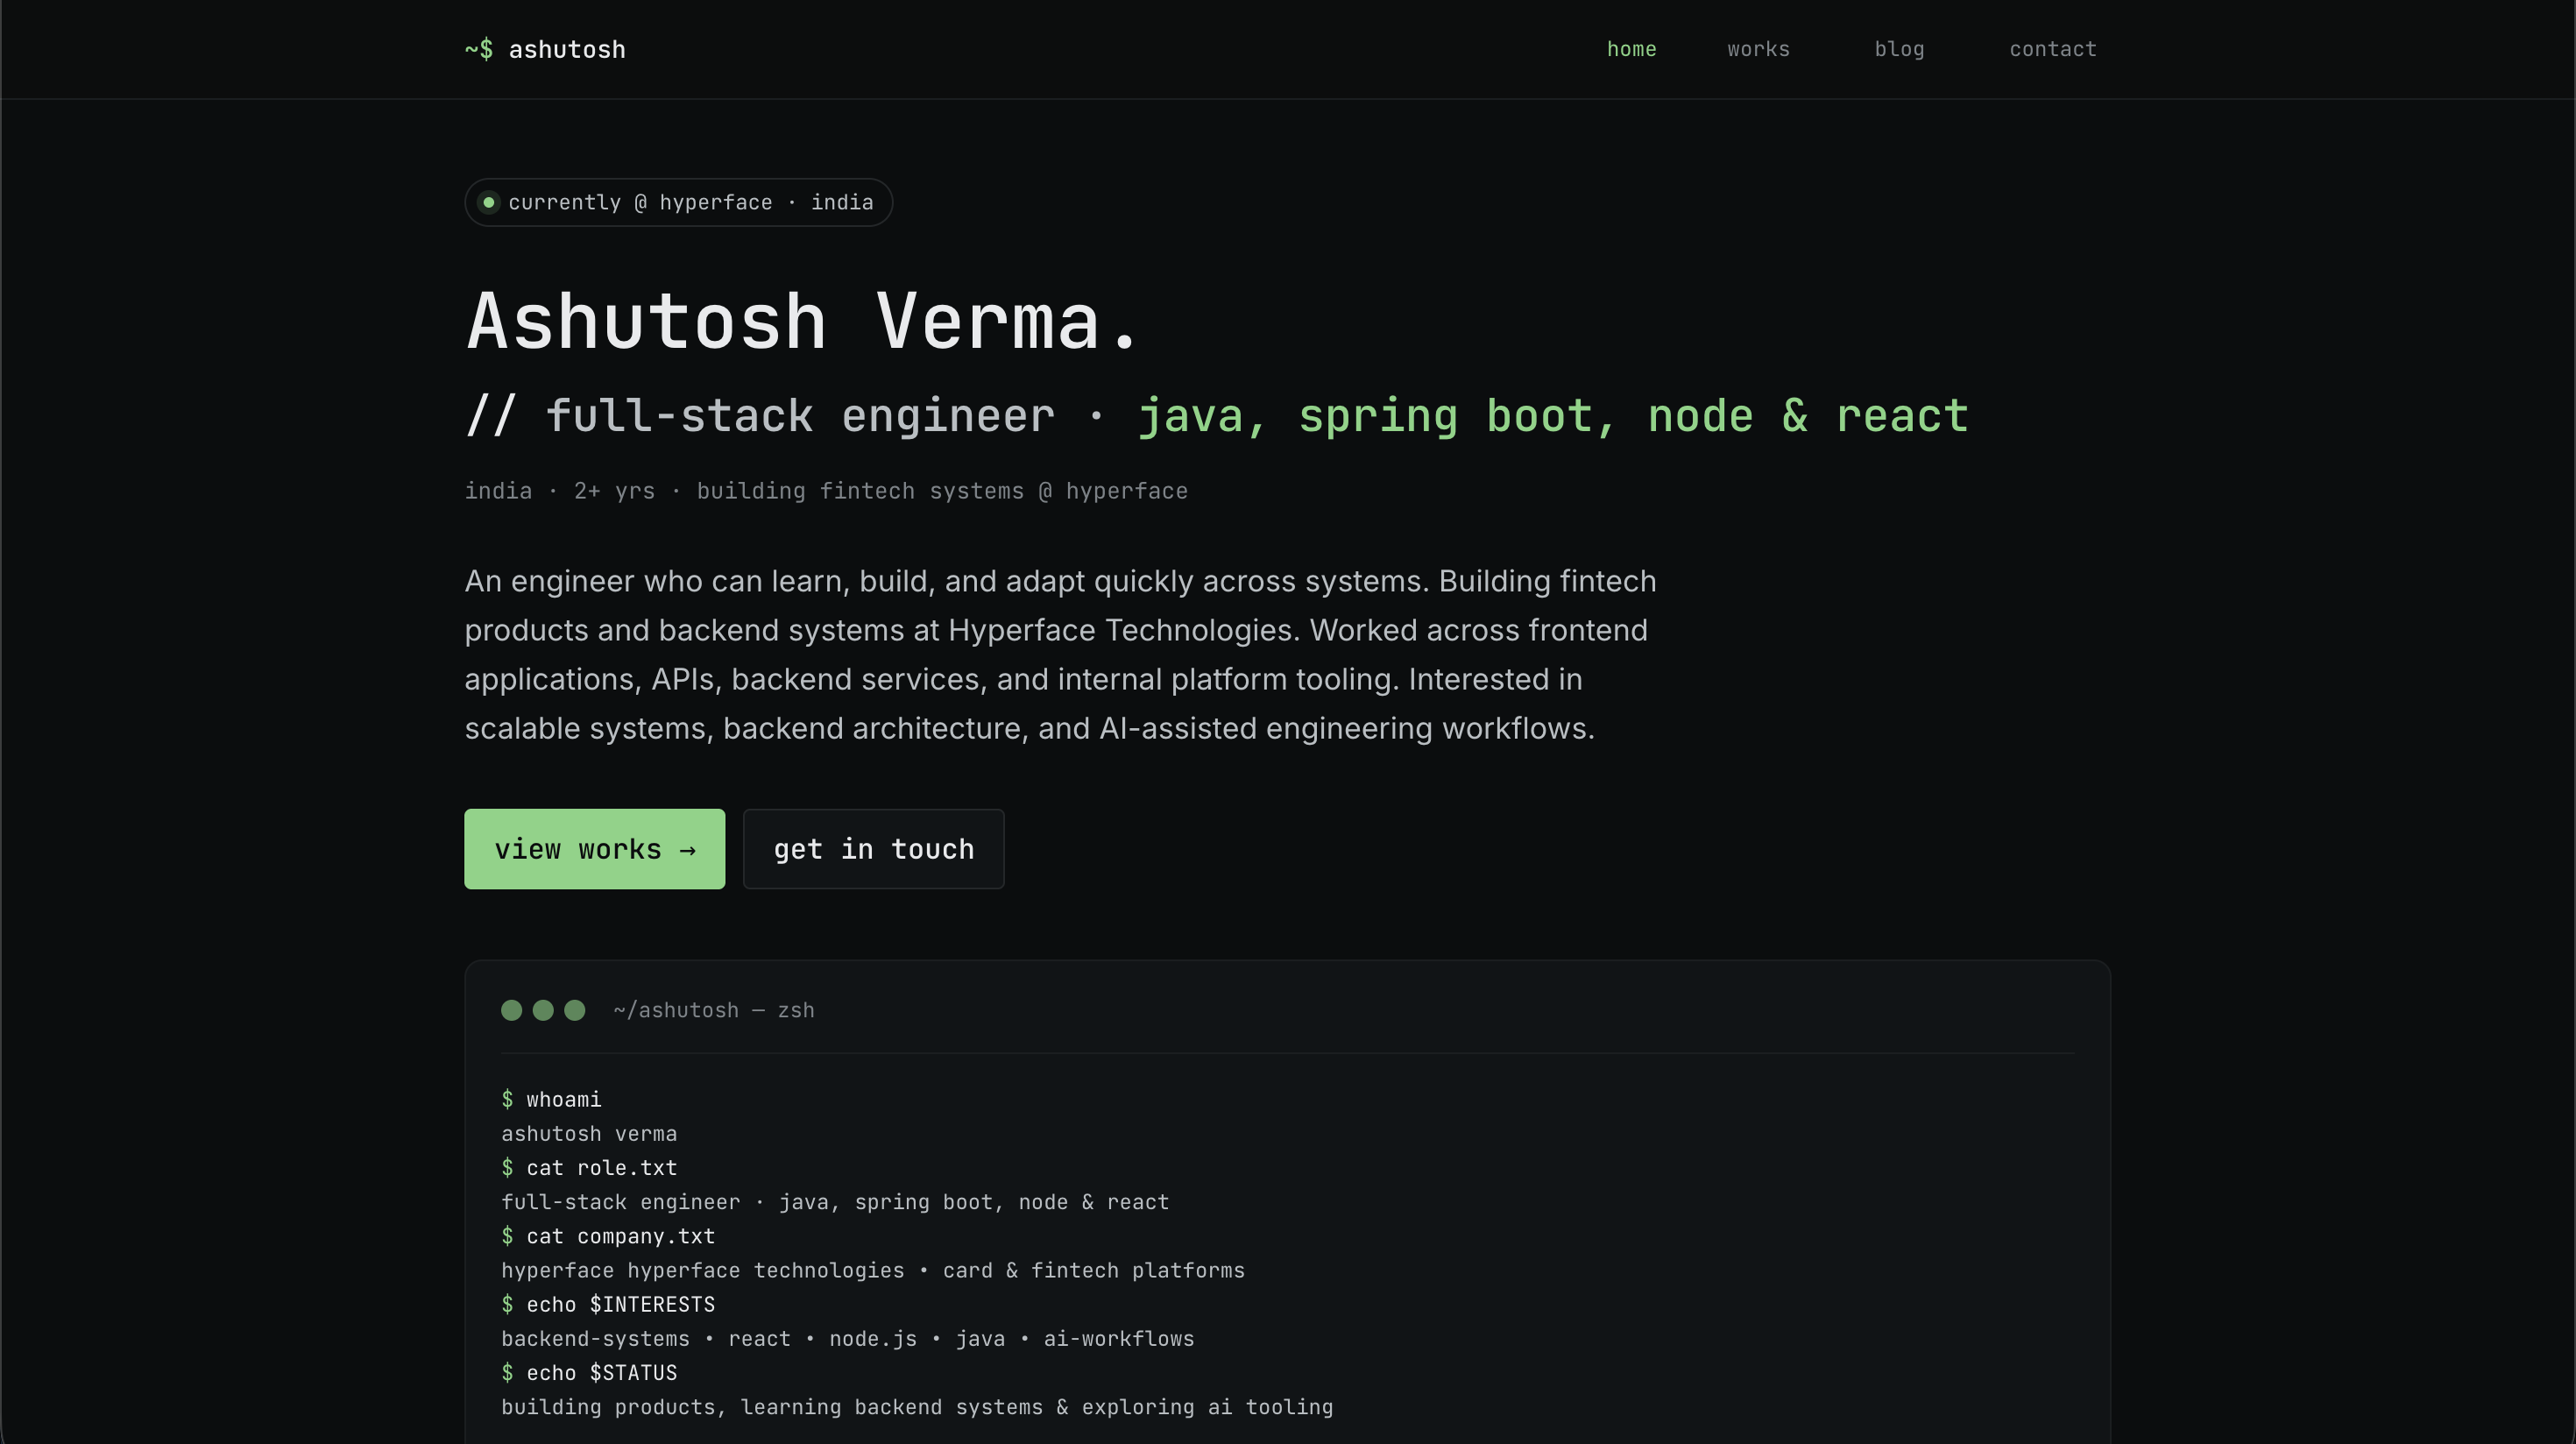Screen dimensions: 2576x1444
Task: Click the 'full-stack engineer · java, spring boot' terminal output
Action: point(835,1202)
